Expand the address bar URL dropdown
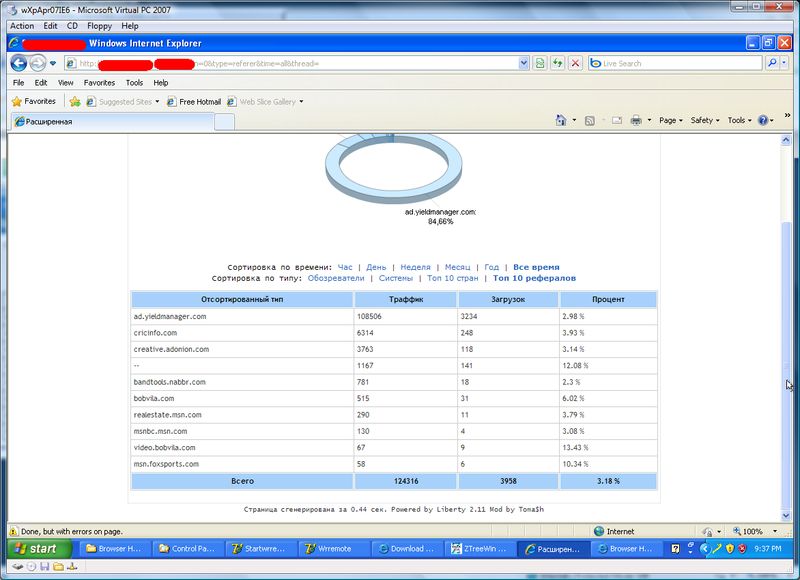Image resolution: width=800 pixels, height=580 pixels. [x=523, y=63]
